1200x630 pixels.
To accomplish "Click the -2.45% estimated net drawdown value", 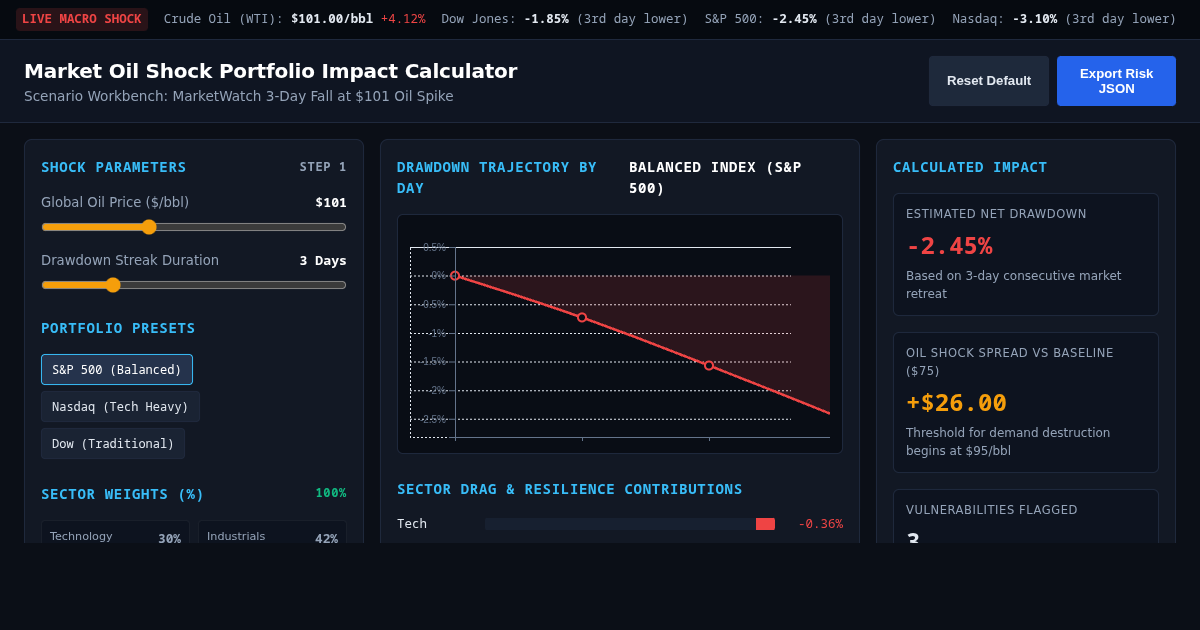I will tap(949, 246).
